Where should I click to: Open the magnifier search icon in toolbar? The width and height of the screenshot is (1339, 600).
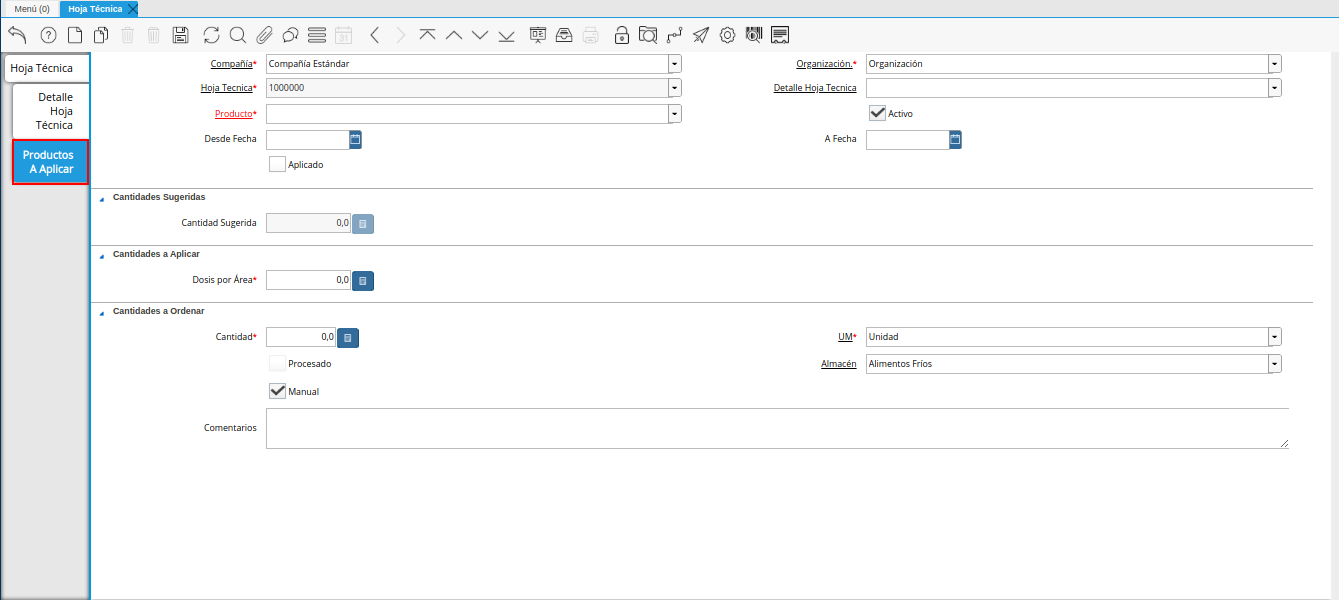pyautogui.click(x=238, y=35)
